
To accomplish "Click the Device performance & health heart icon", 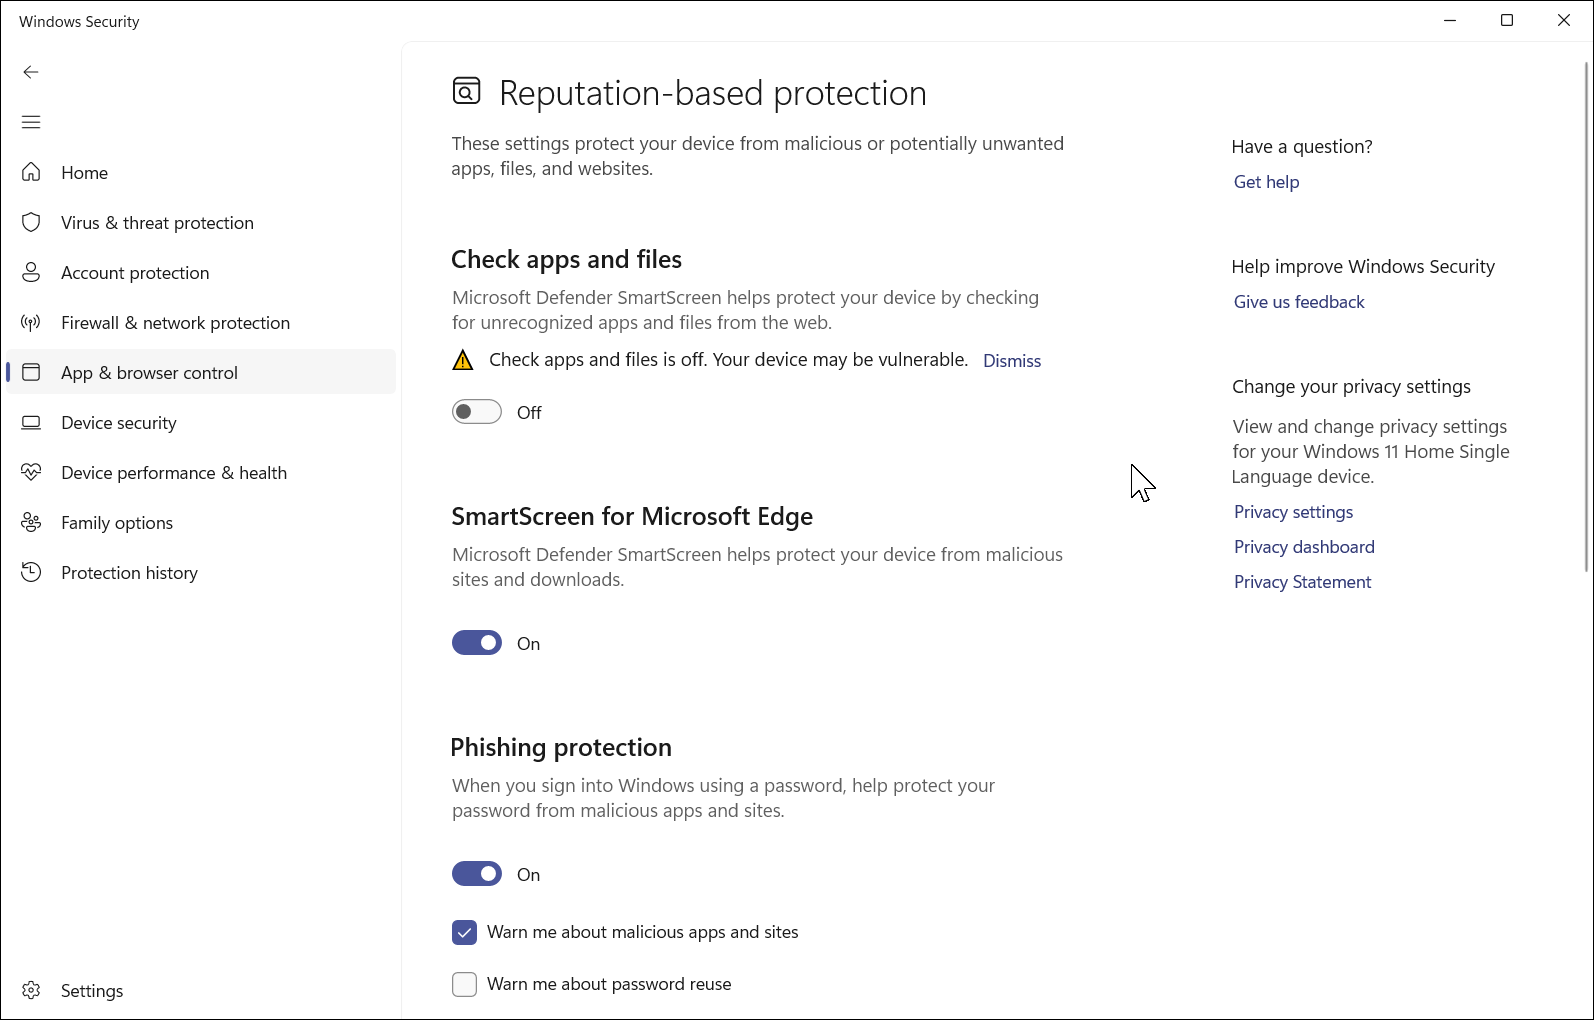I will [32, 472].
